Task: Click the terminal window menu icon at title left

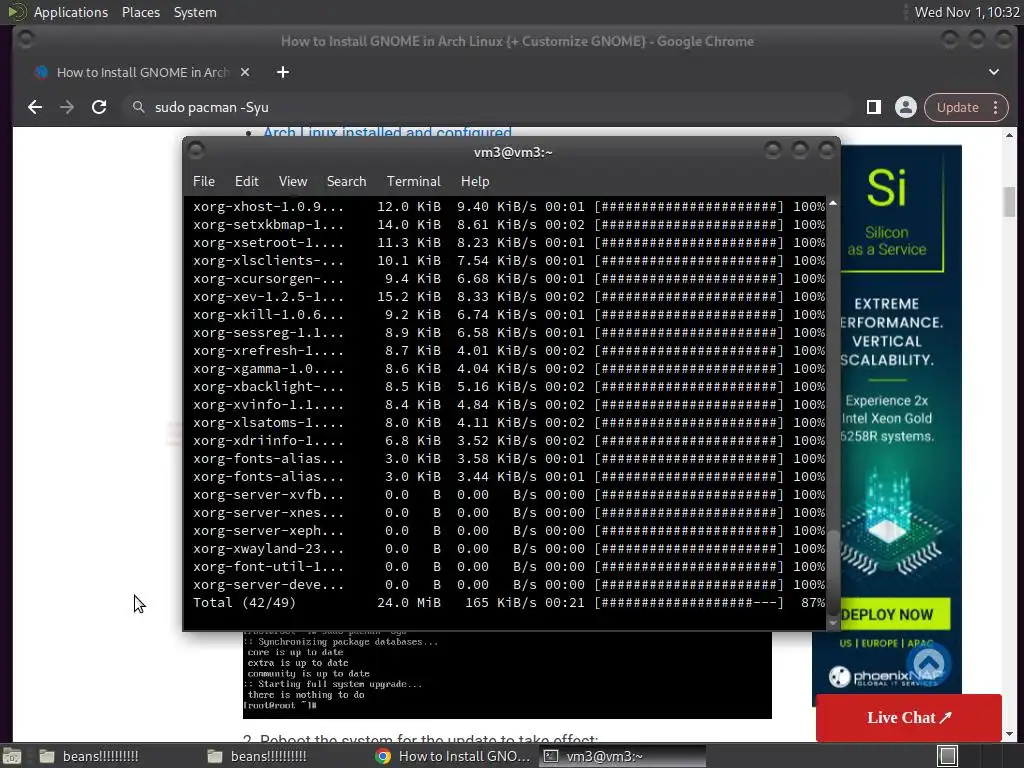Action: (195, 151)
